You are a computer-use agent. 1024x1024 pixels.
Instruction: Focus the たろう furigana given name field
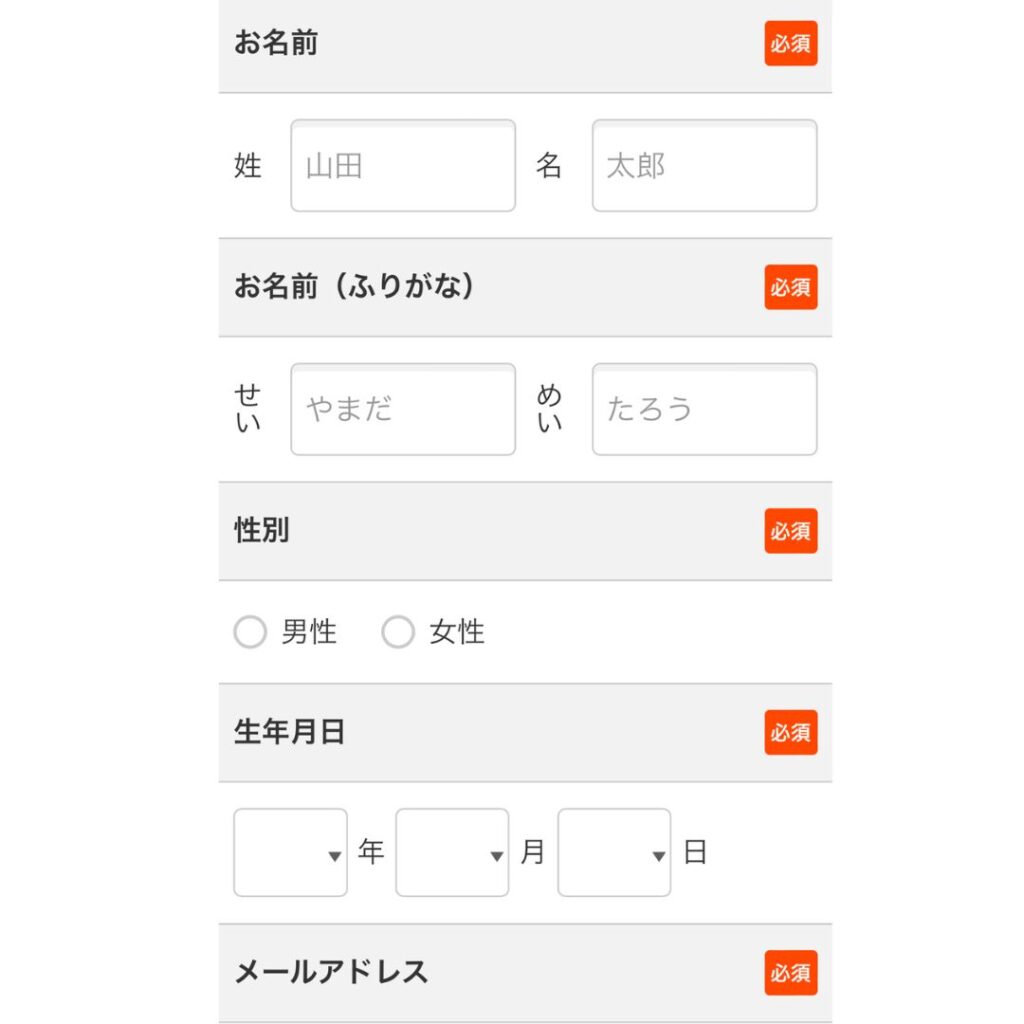[x=704, y=409]
